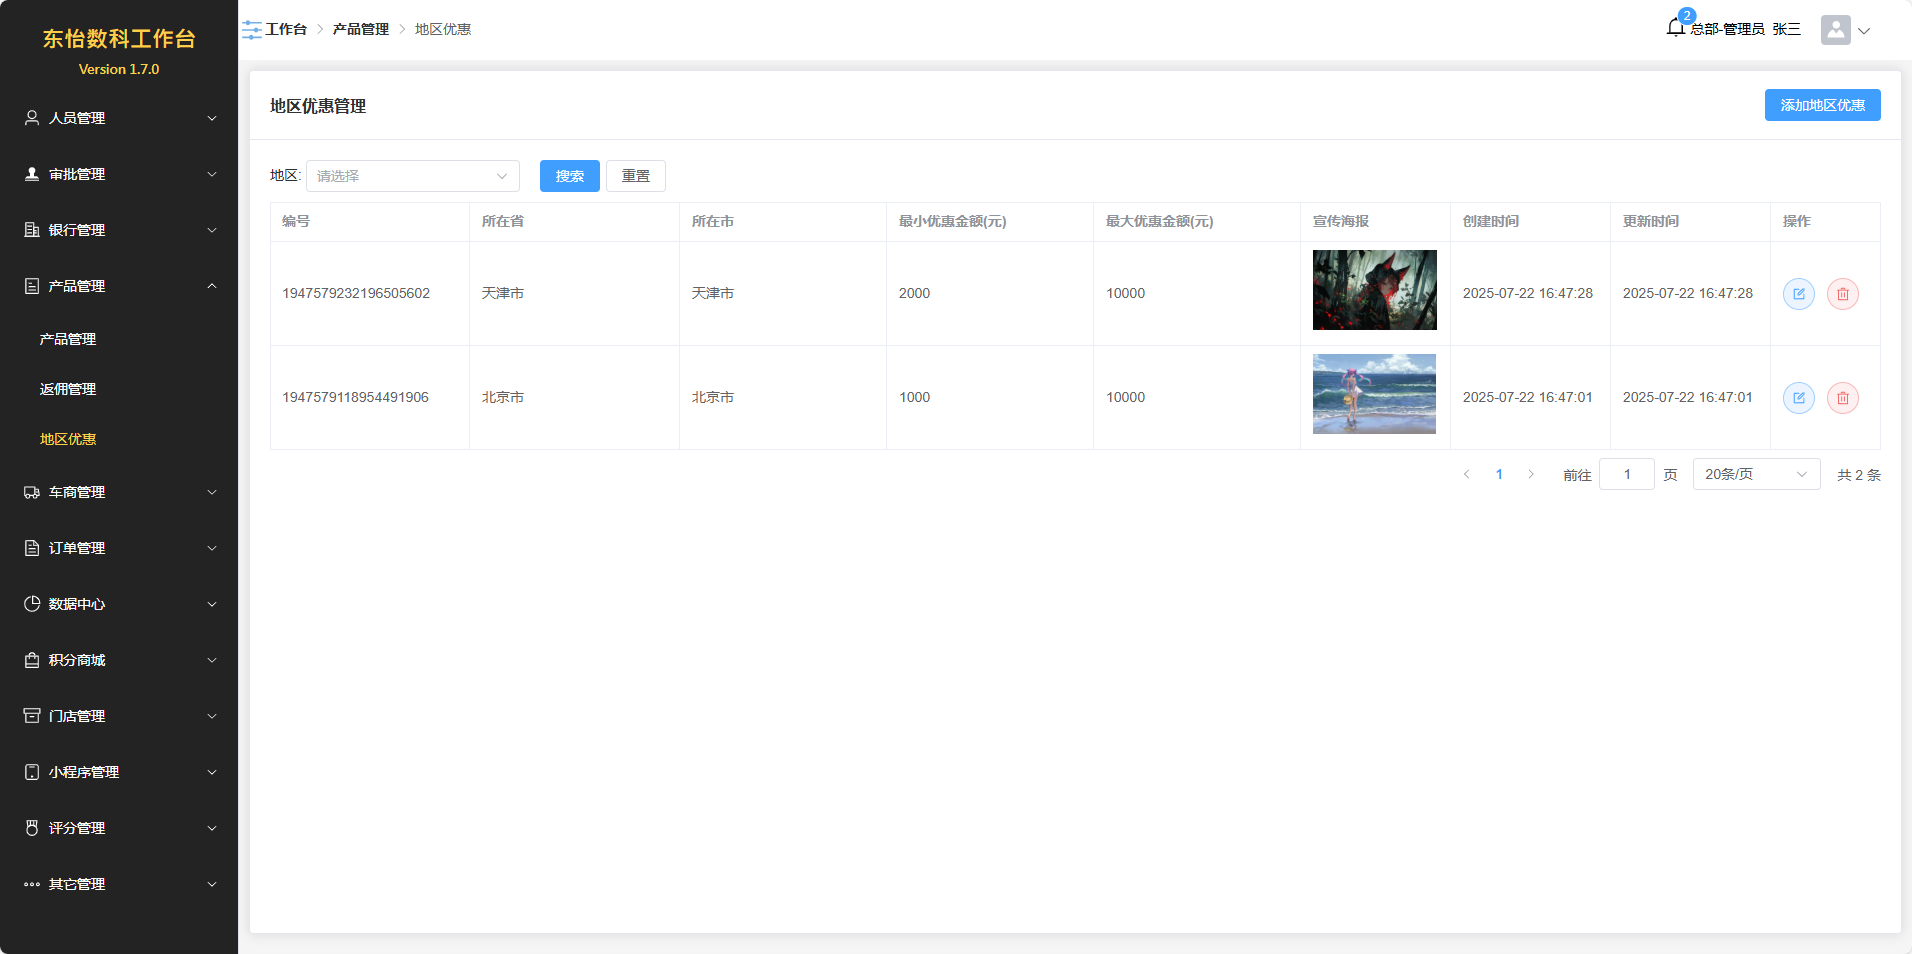Go to the next page arrow
This screenshot has width=1912, height=954.
pyautogui.click(x=1530, y=475)
